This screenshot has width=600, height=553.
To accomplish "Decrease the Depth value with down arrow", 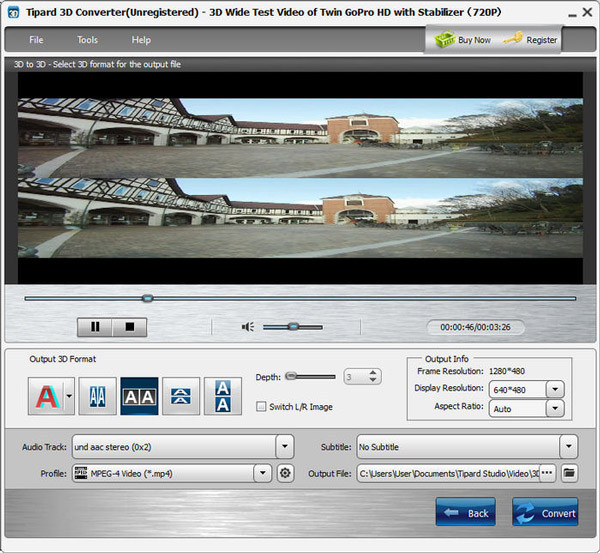I will 373,380.
